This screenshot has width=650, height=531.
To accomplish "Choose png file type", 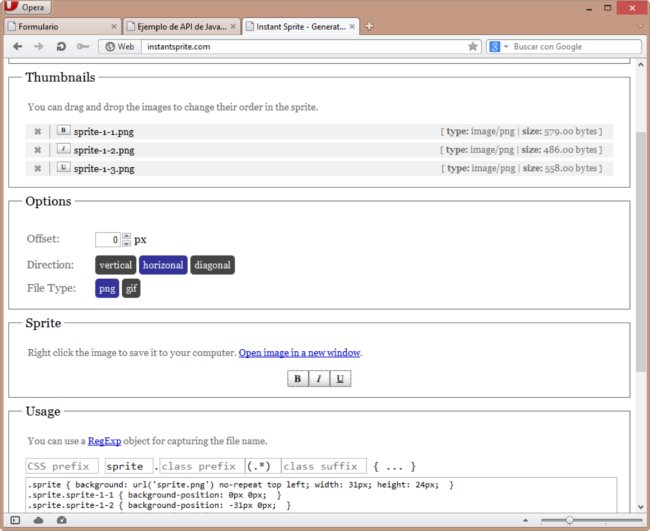I will pyautogui.click(x=107, y=289).
